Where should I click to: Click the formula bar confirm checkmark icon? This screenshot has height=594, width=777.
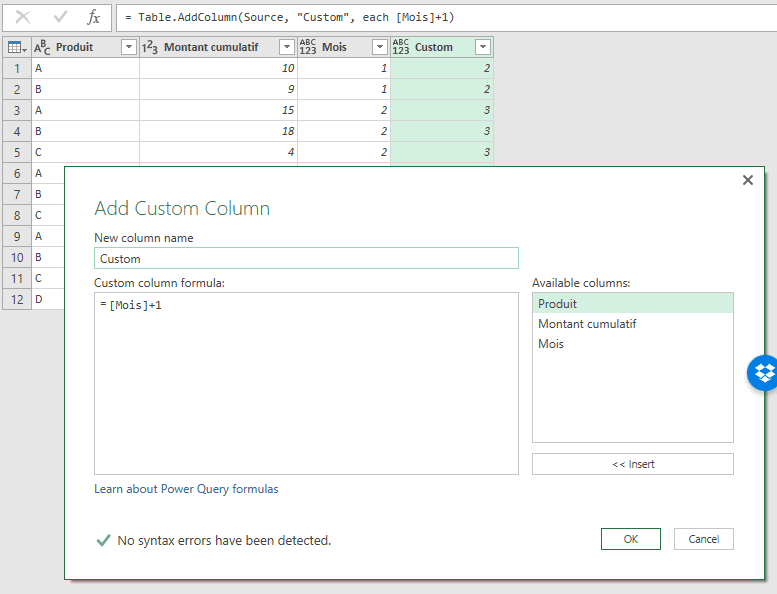pos(60,17)
